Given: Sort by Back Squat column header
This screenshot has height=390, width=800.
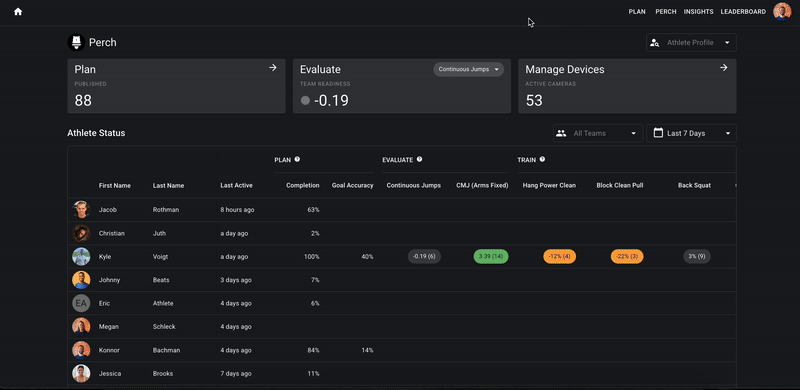Looking at the screenshot, I should tap(694, 186).
